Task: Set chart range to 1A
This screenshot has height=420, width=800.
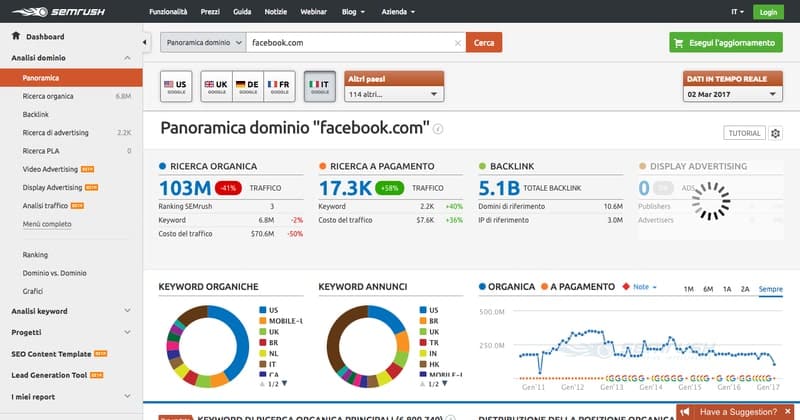Action: click(x=727, y=289)
